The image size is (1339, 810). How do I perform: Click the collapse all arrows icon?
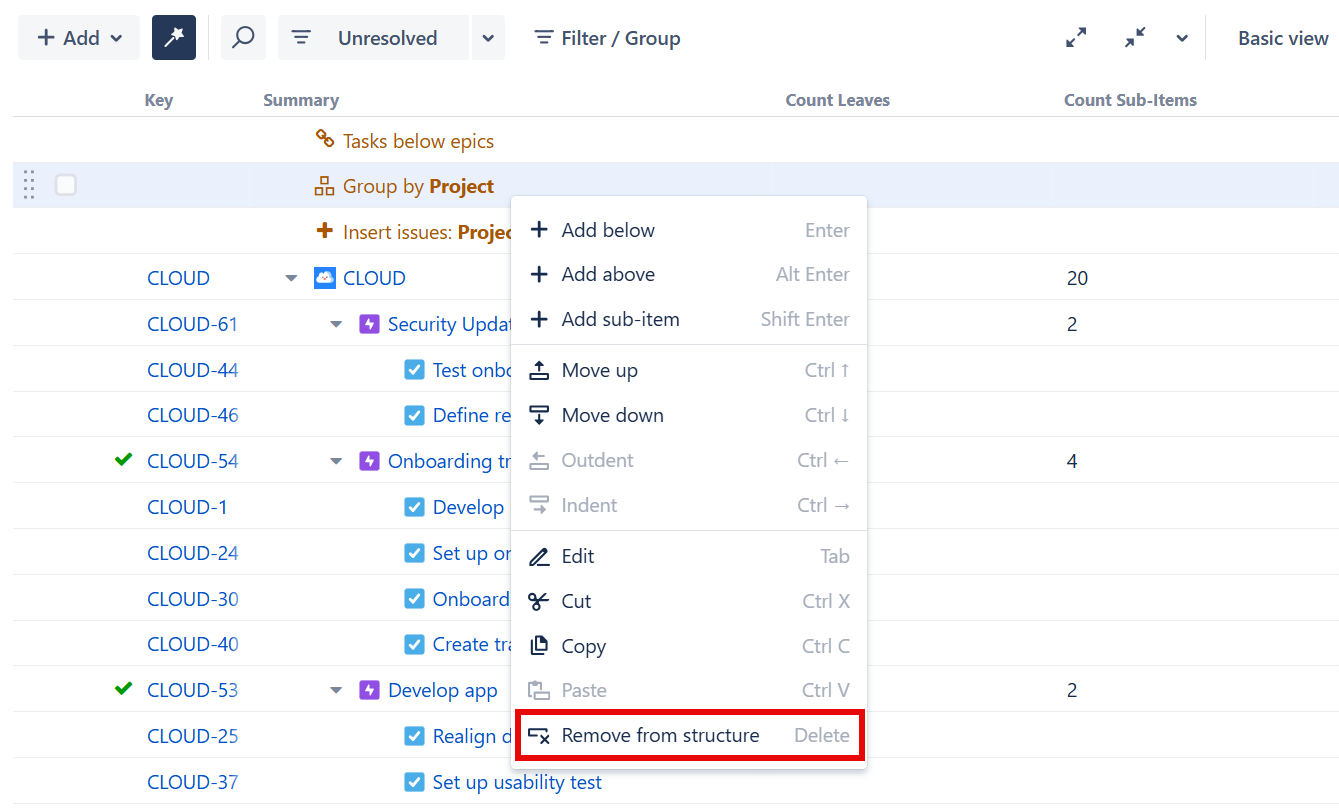[1135, 38]
